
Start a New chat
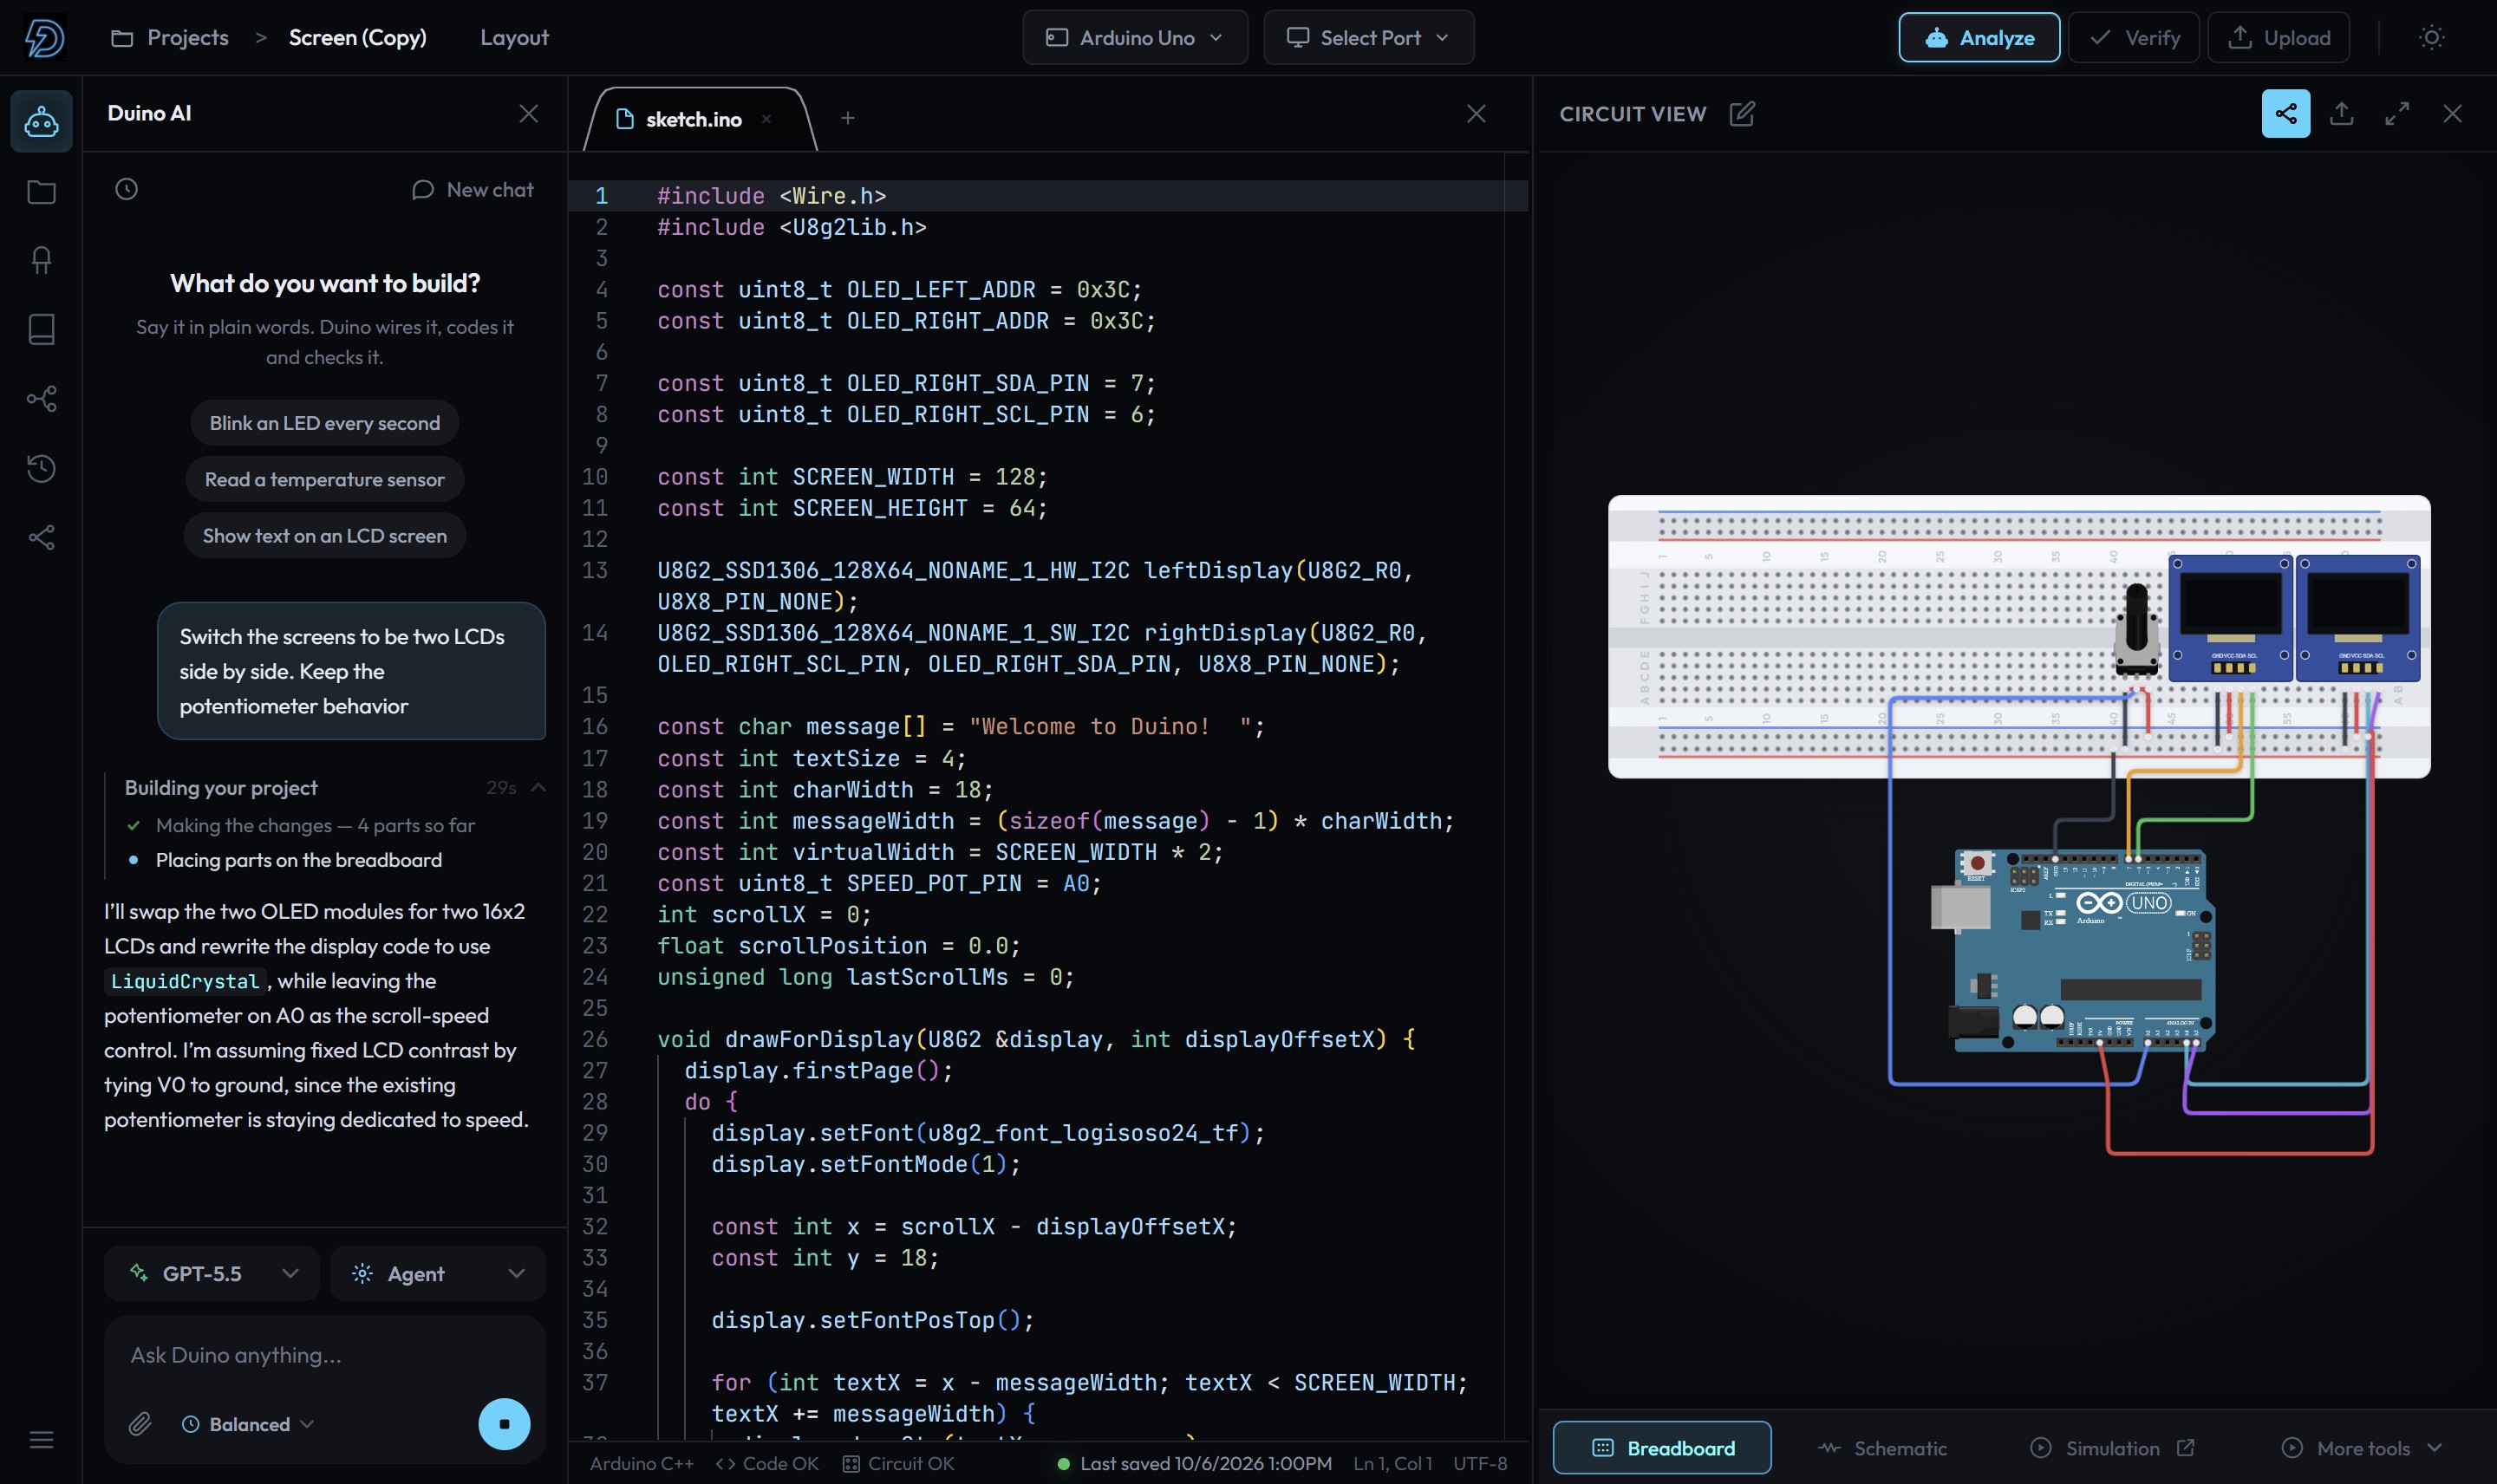click(x=472, y=189)
